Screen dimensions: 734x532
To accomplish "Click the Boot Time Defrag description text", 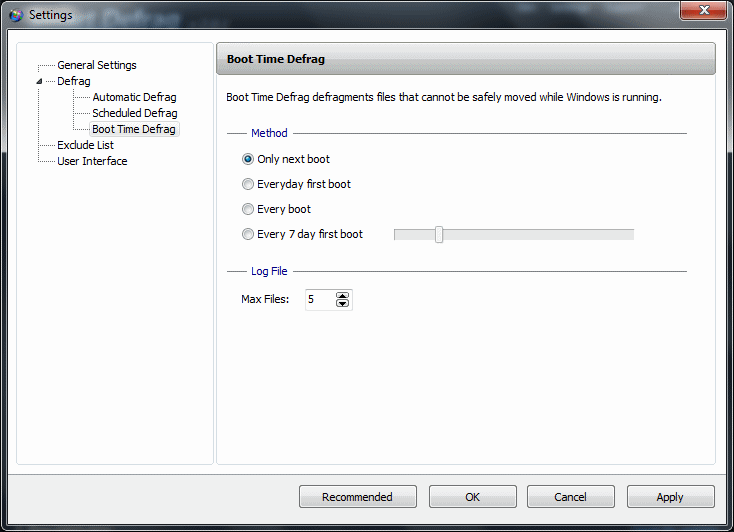I will click(x=444, y=97).
